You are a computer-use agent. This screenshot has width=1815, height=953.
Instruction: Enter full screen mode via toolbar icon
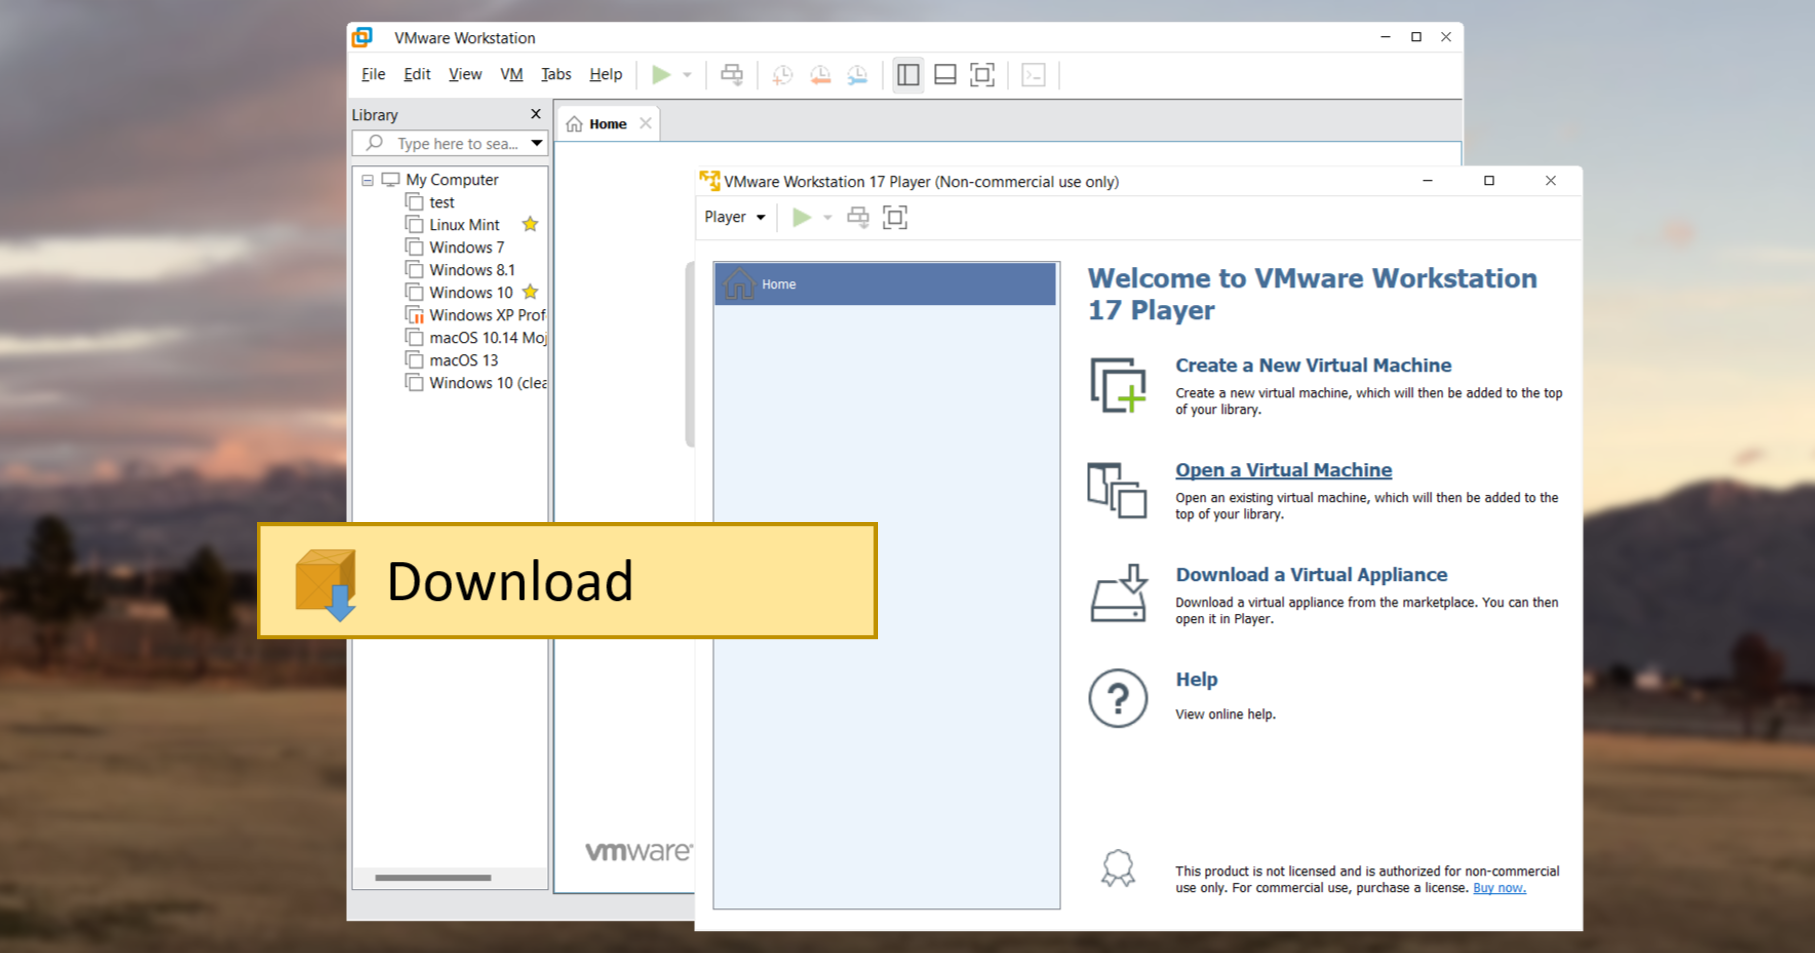981,74
